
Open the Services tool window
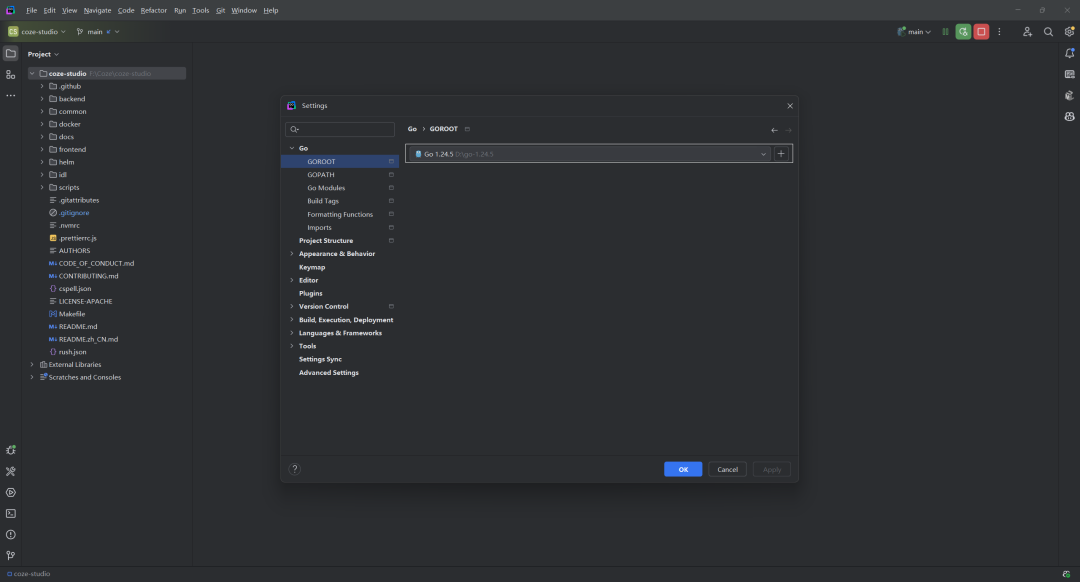(10, 492)
